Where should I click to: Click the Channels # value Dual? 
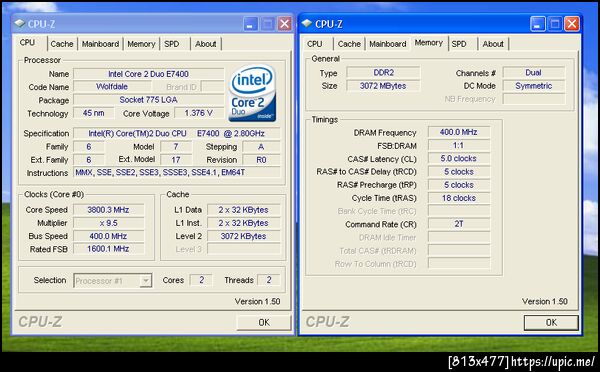534,73
